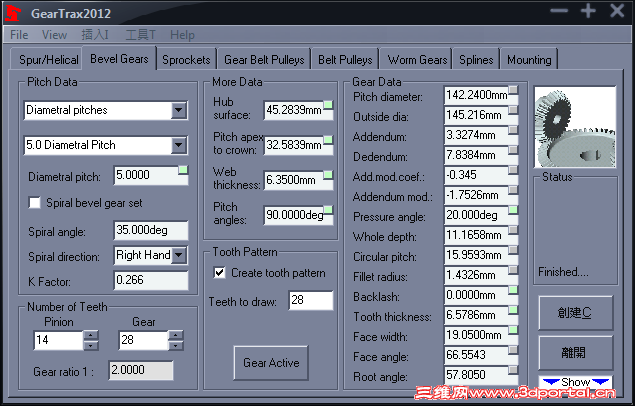Open the Diametral pitches dropdown
Image resolution: width=635 pixels, height=406 pixels.
point(179,110)
